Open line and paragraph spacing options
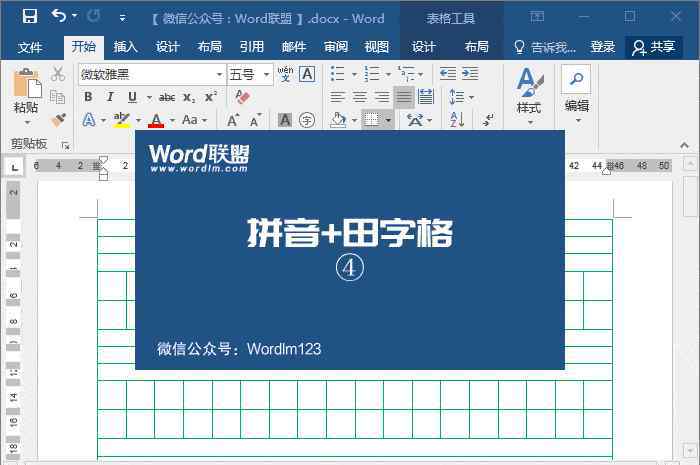The height and width of the screenshot is (465, 700). [x=461, y=97]
